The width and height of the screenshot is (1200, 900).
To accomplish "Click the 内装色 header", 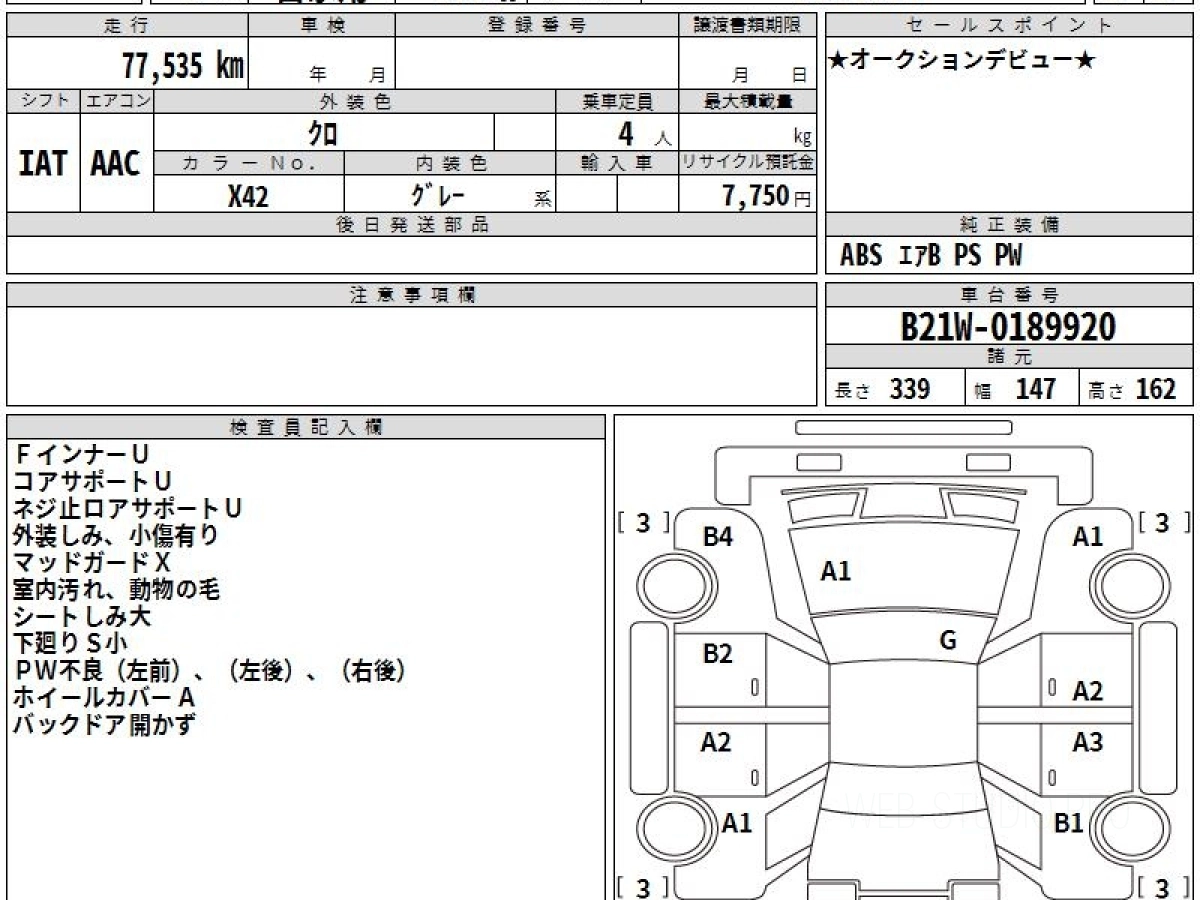I will click(450, 163).
